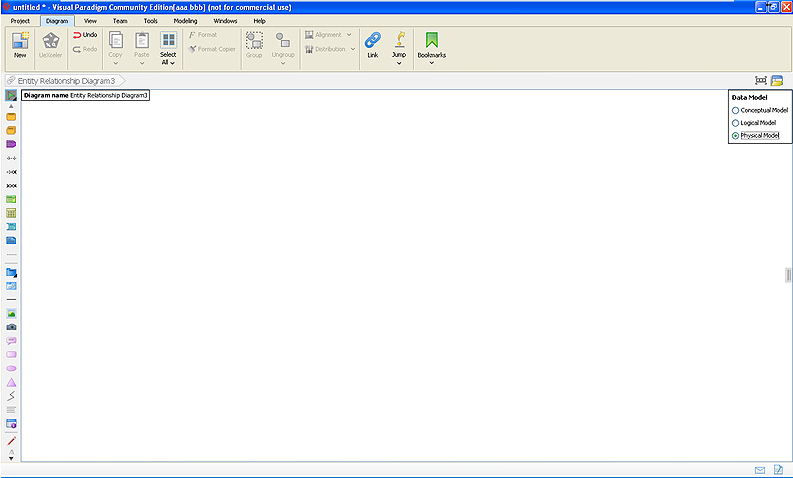Switch to the View ribbon tab
The height and width of the screenshot is (478, 793).
[x=90, y=20]
